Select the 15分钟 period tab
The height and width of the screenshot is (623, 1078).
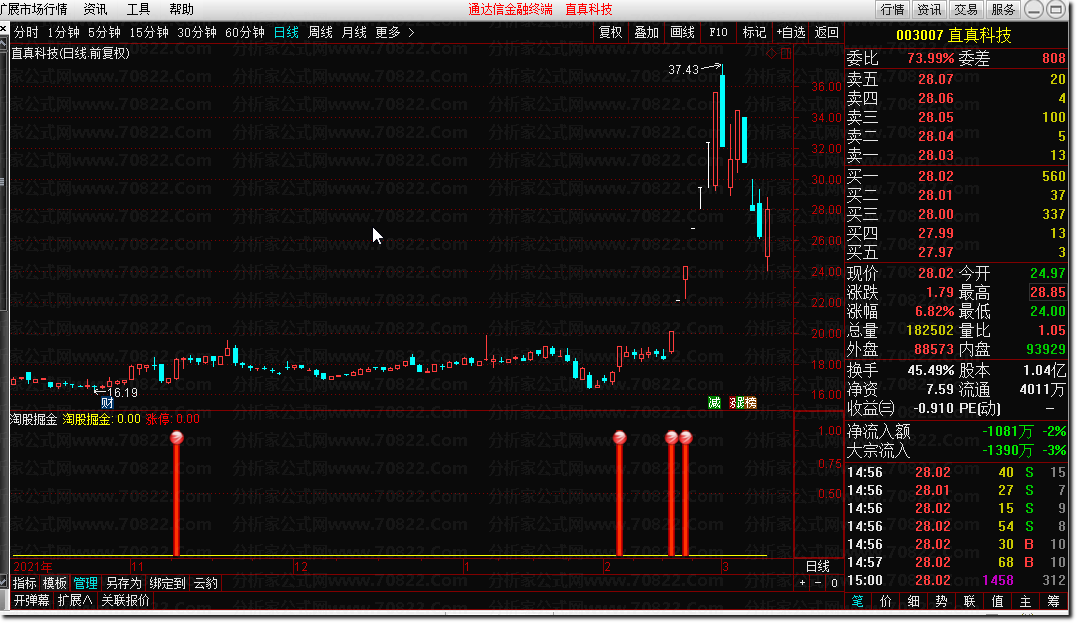click(x=149, y=32)
